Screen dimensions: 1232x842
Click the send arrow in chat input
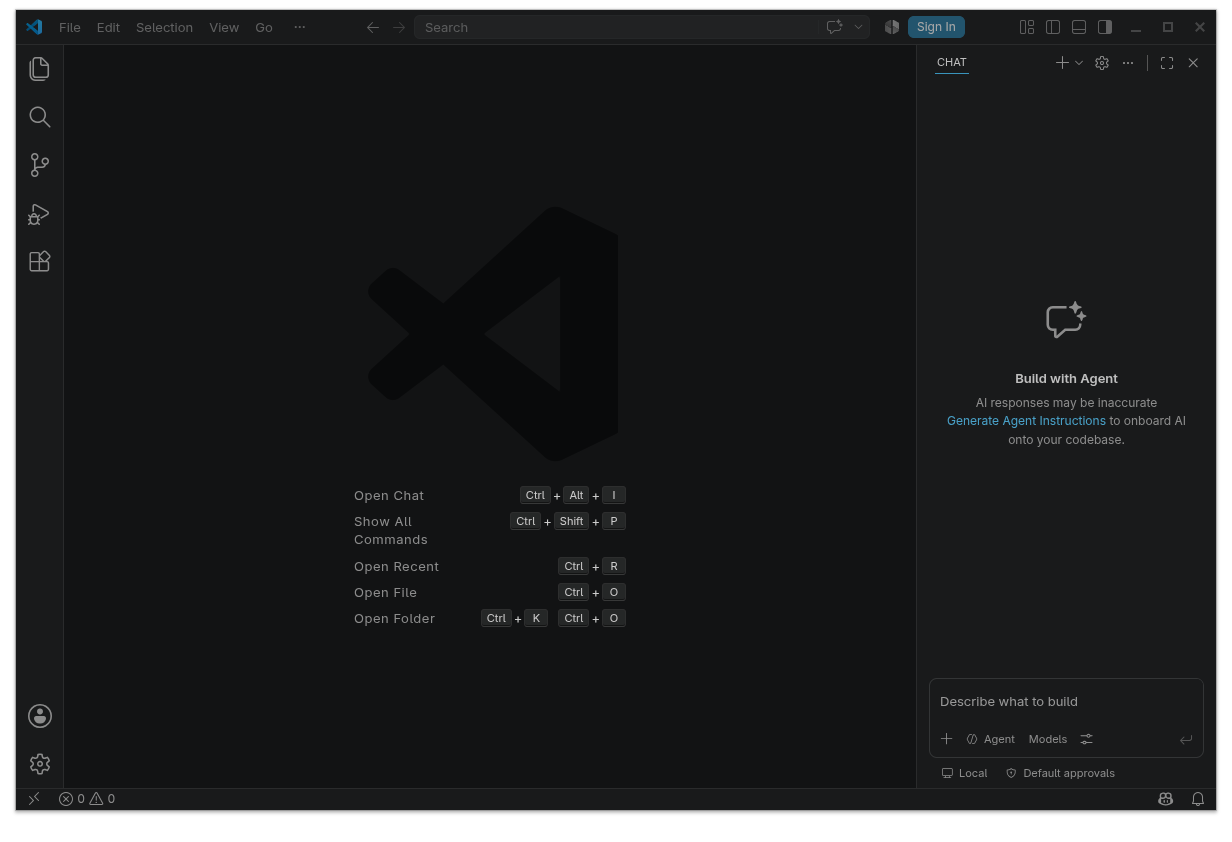point(1186,740)
